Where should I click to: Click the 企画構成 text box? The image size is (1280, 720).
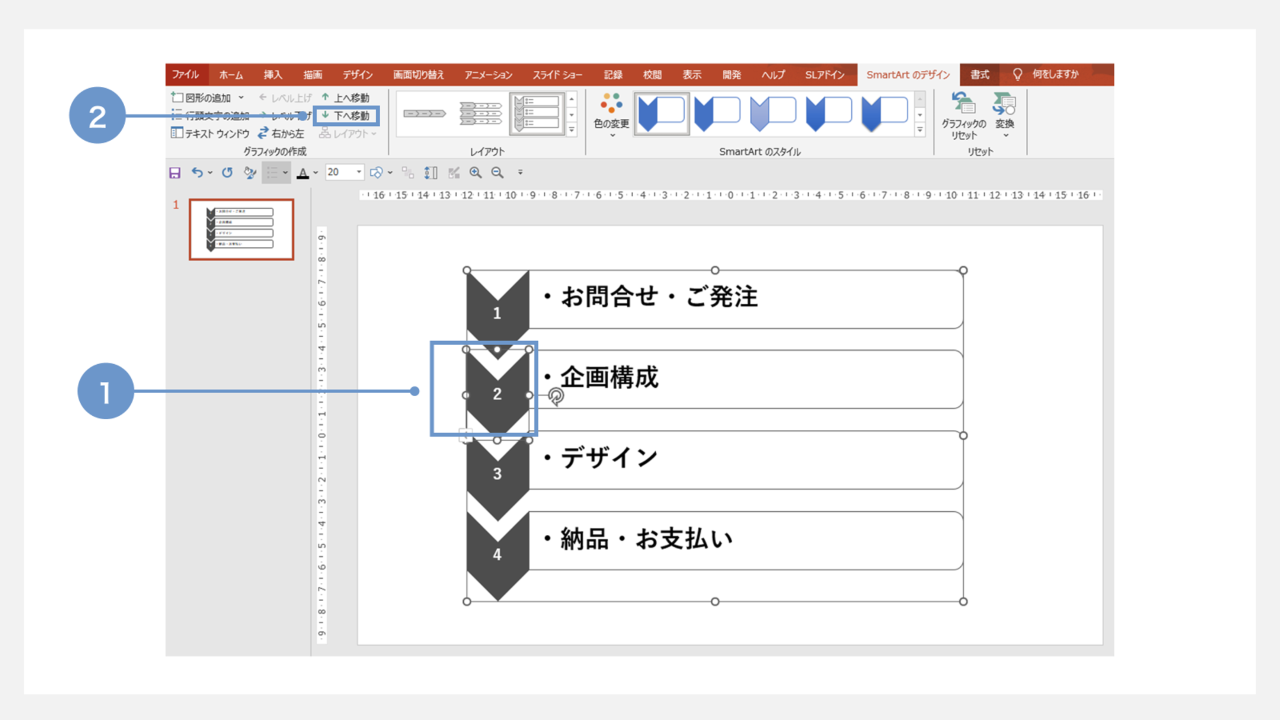pyautogui.click(x=745, y=379)
